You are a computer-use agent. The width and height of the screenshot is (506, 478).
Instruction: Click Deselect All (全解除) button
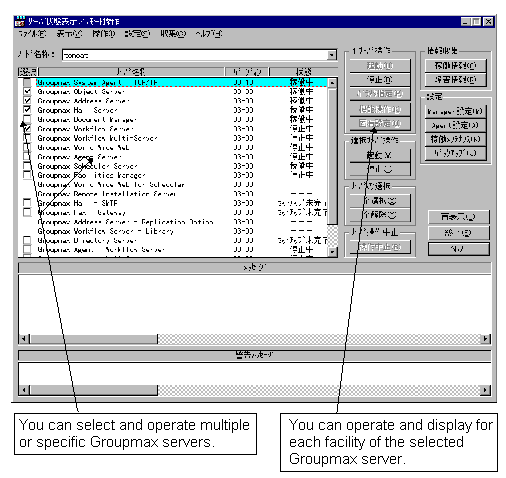[380, 215]
